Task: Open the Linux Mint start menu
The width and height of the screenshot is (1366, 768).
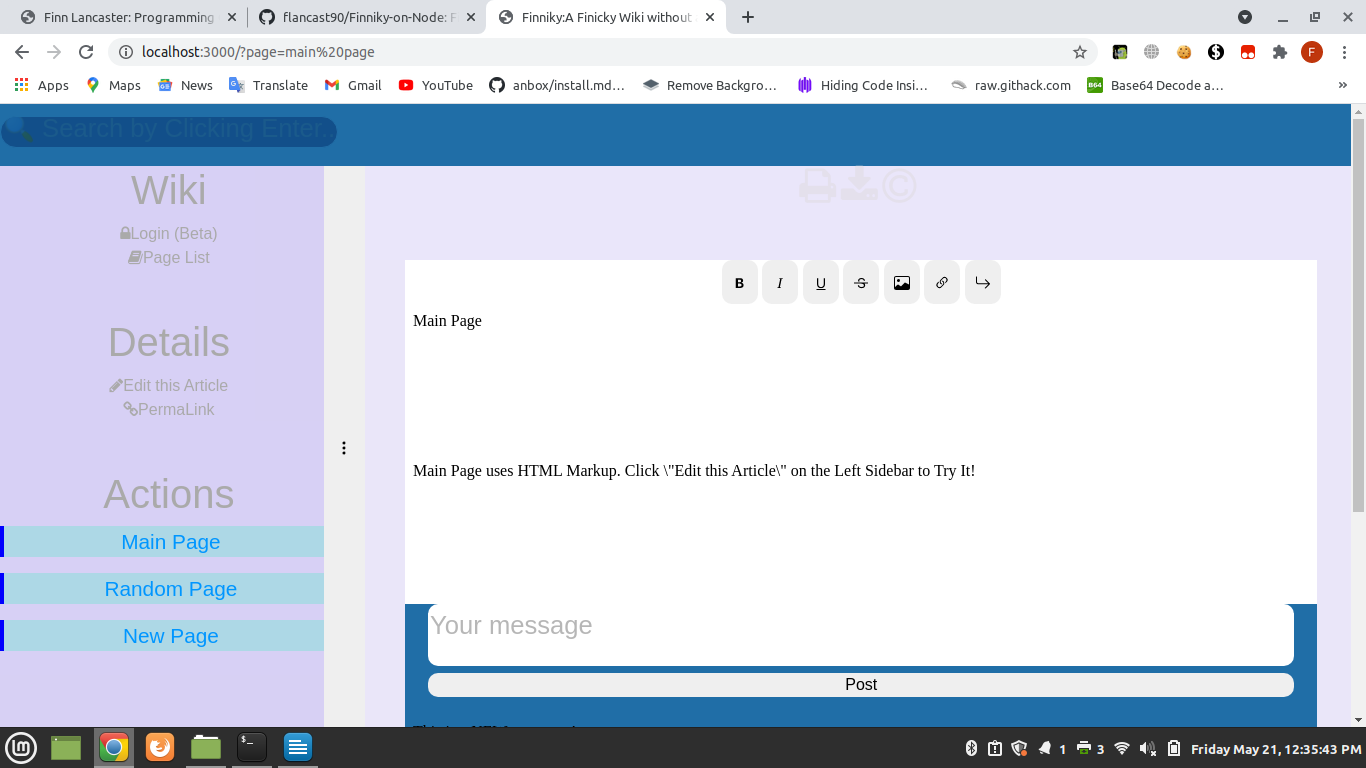Action: click(21, 747)
